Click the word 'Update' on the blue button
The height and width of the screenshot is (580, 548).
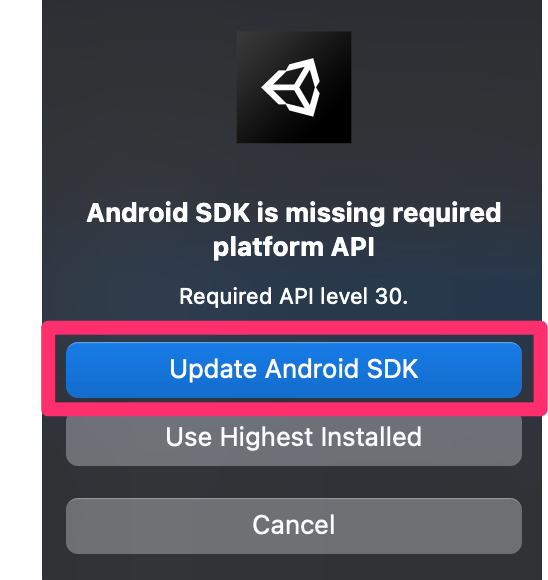(x=213, y=370)
